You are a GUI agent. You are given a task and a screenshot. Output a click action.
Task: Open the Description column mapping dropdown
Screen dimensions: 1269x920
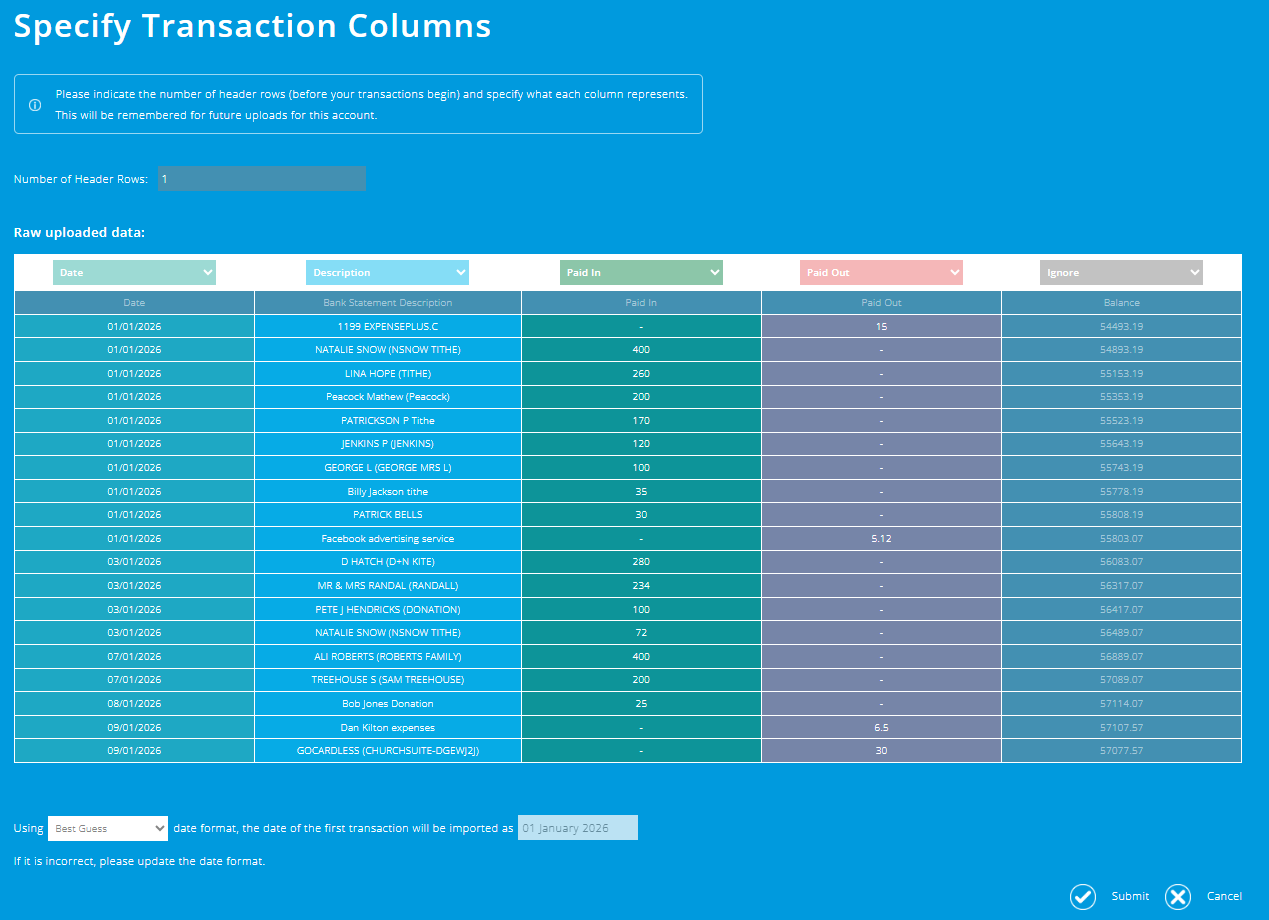(x=387, y=272)
